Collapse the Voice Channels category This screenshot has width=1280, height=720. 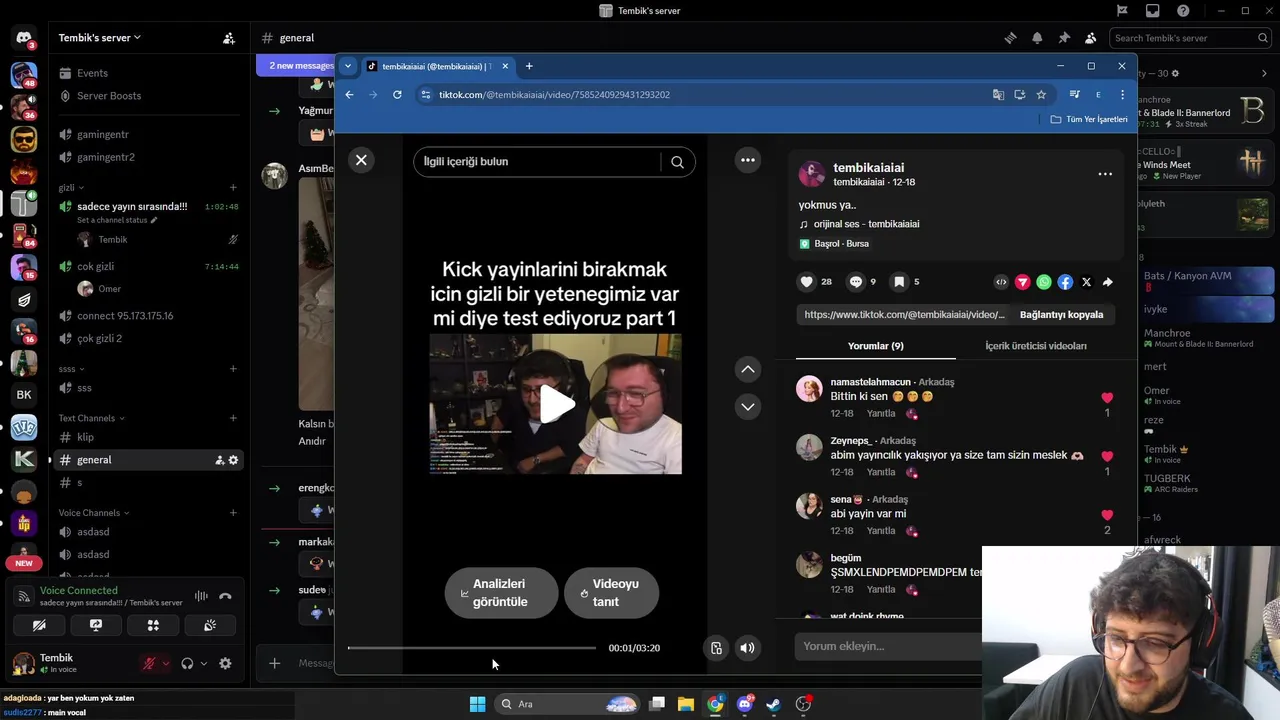pos(94,513)
